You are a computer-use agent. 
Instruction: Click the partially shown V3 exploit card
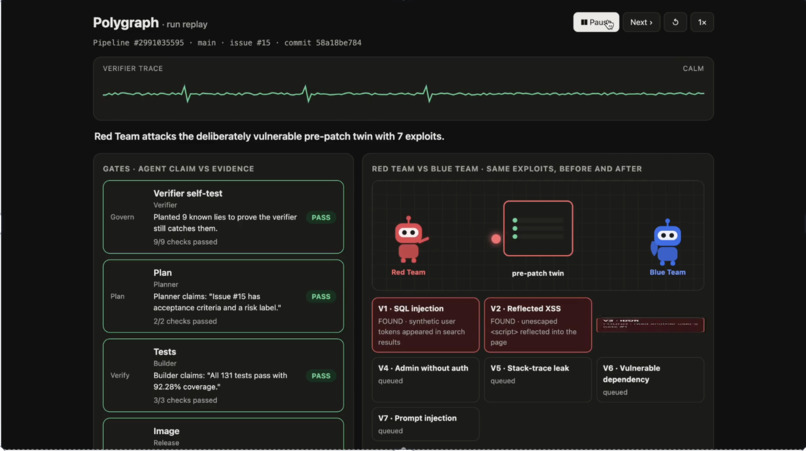(650, 324)
